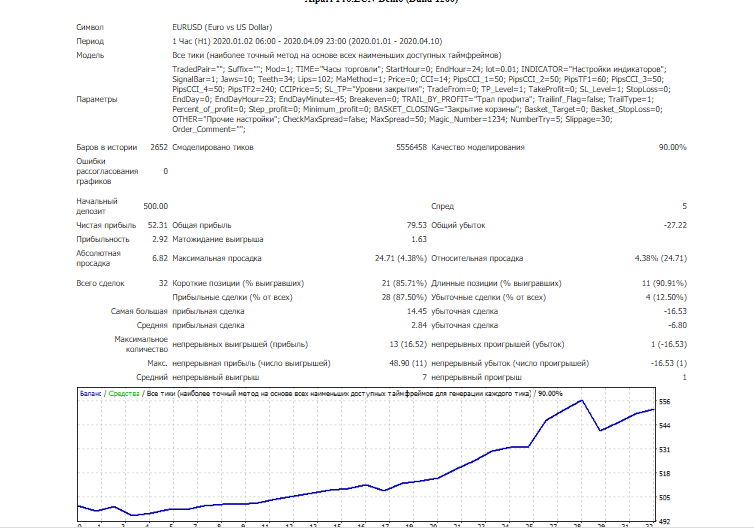The width and height of the screenshot is (754, 530).
Task: Click the 'Прибыльные сделки (% от всех)' label
Action: point(232,297)
